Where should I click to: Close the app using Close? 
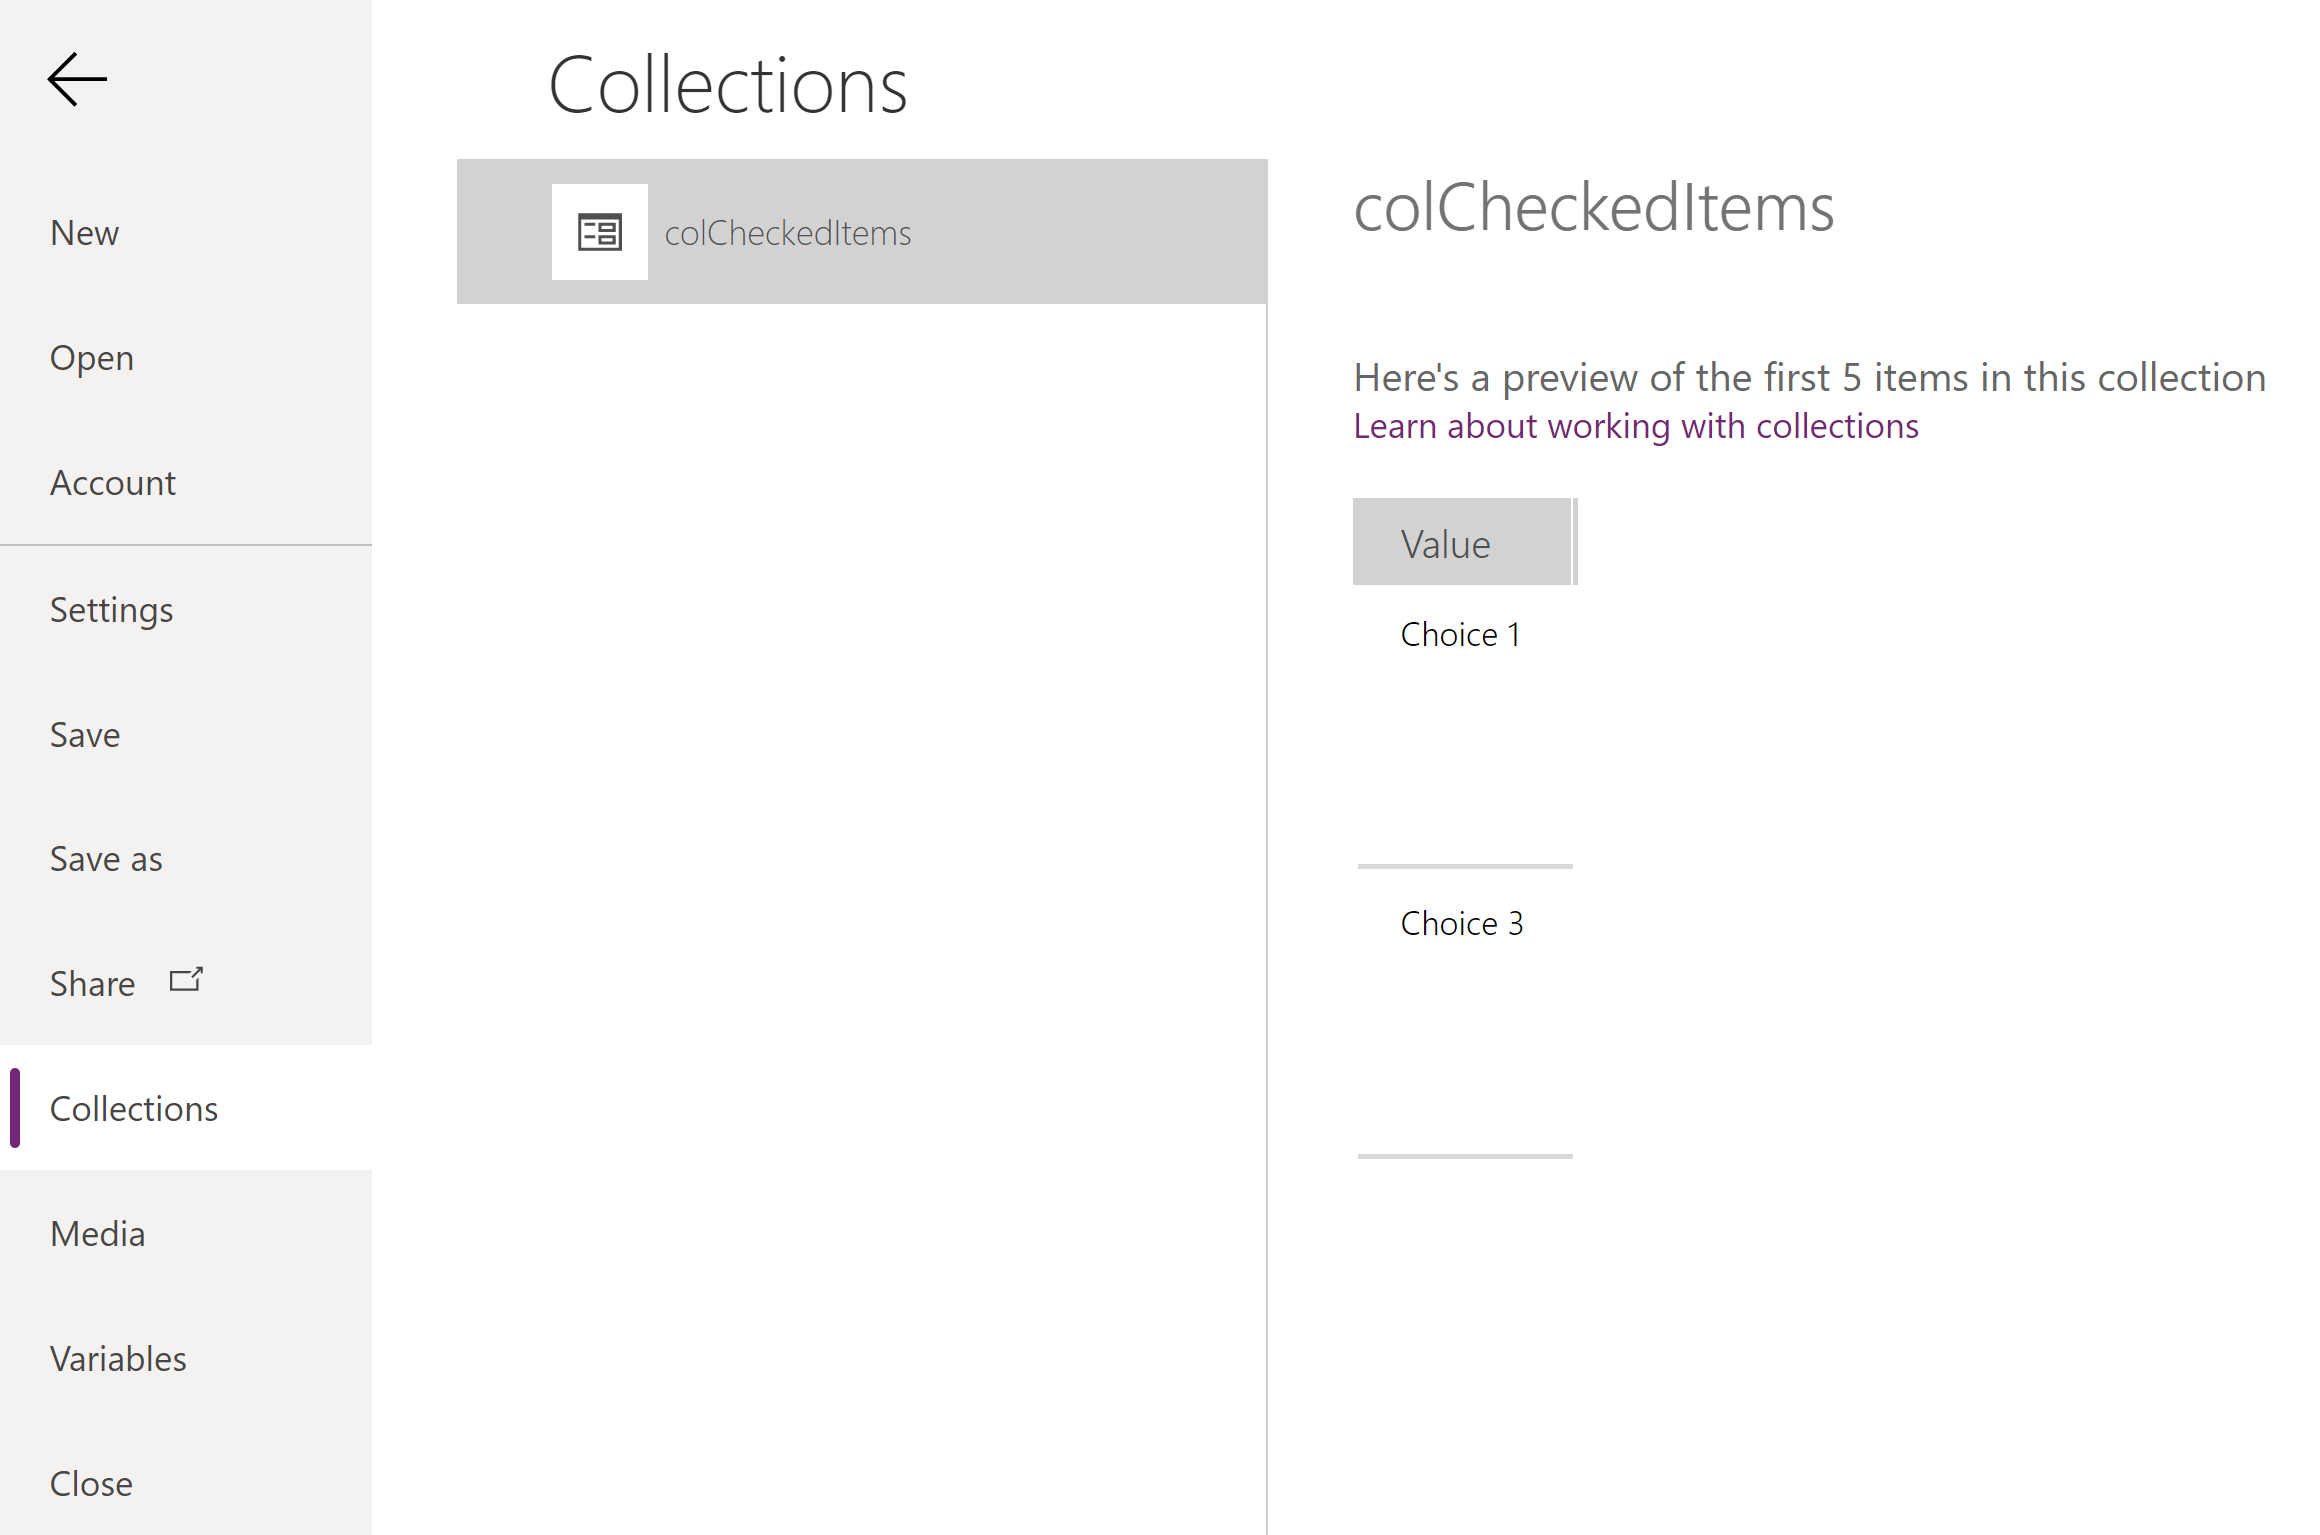(x=90, y=1483)
